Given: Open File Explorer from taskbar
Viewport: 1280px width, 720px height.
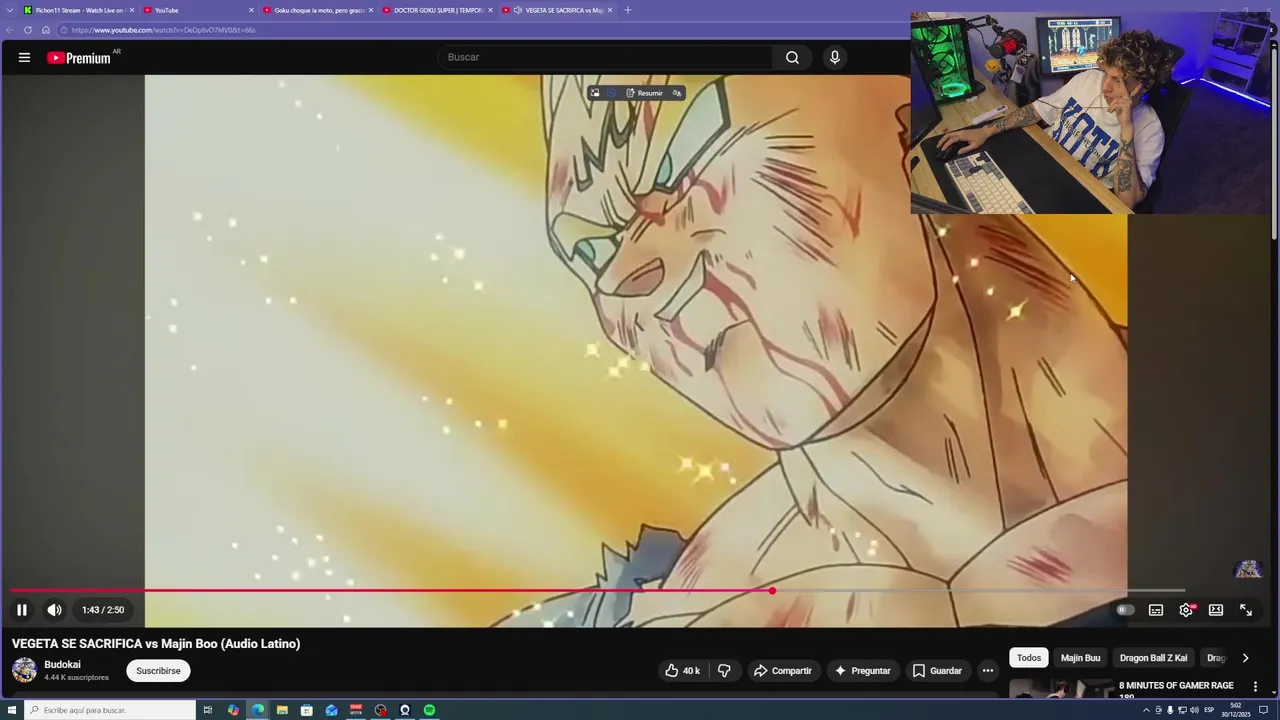Looking at the screenshot, I should tap(282, 710).
